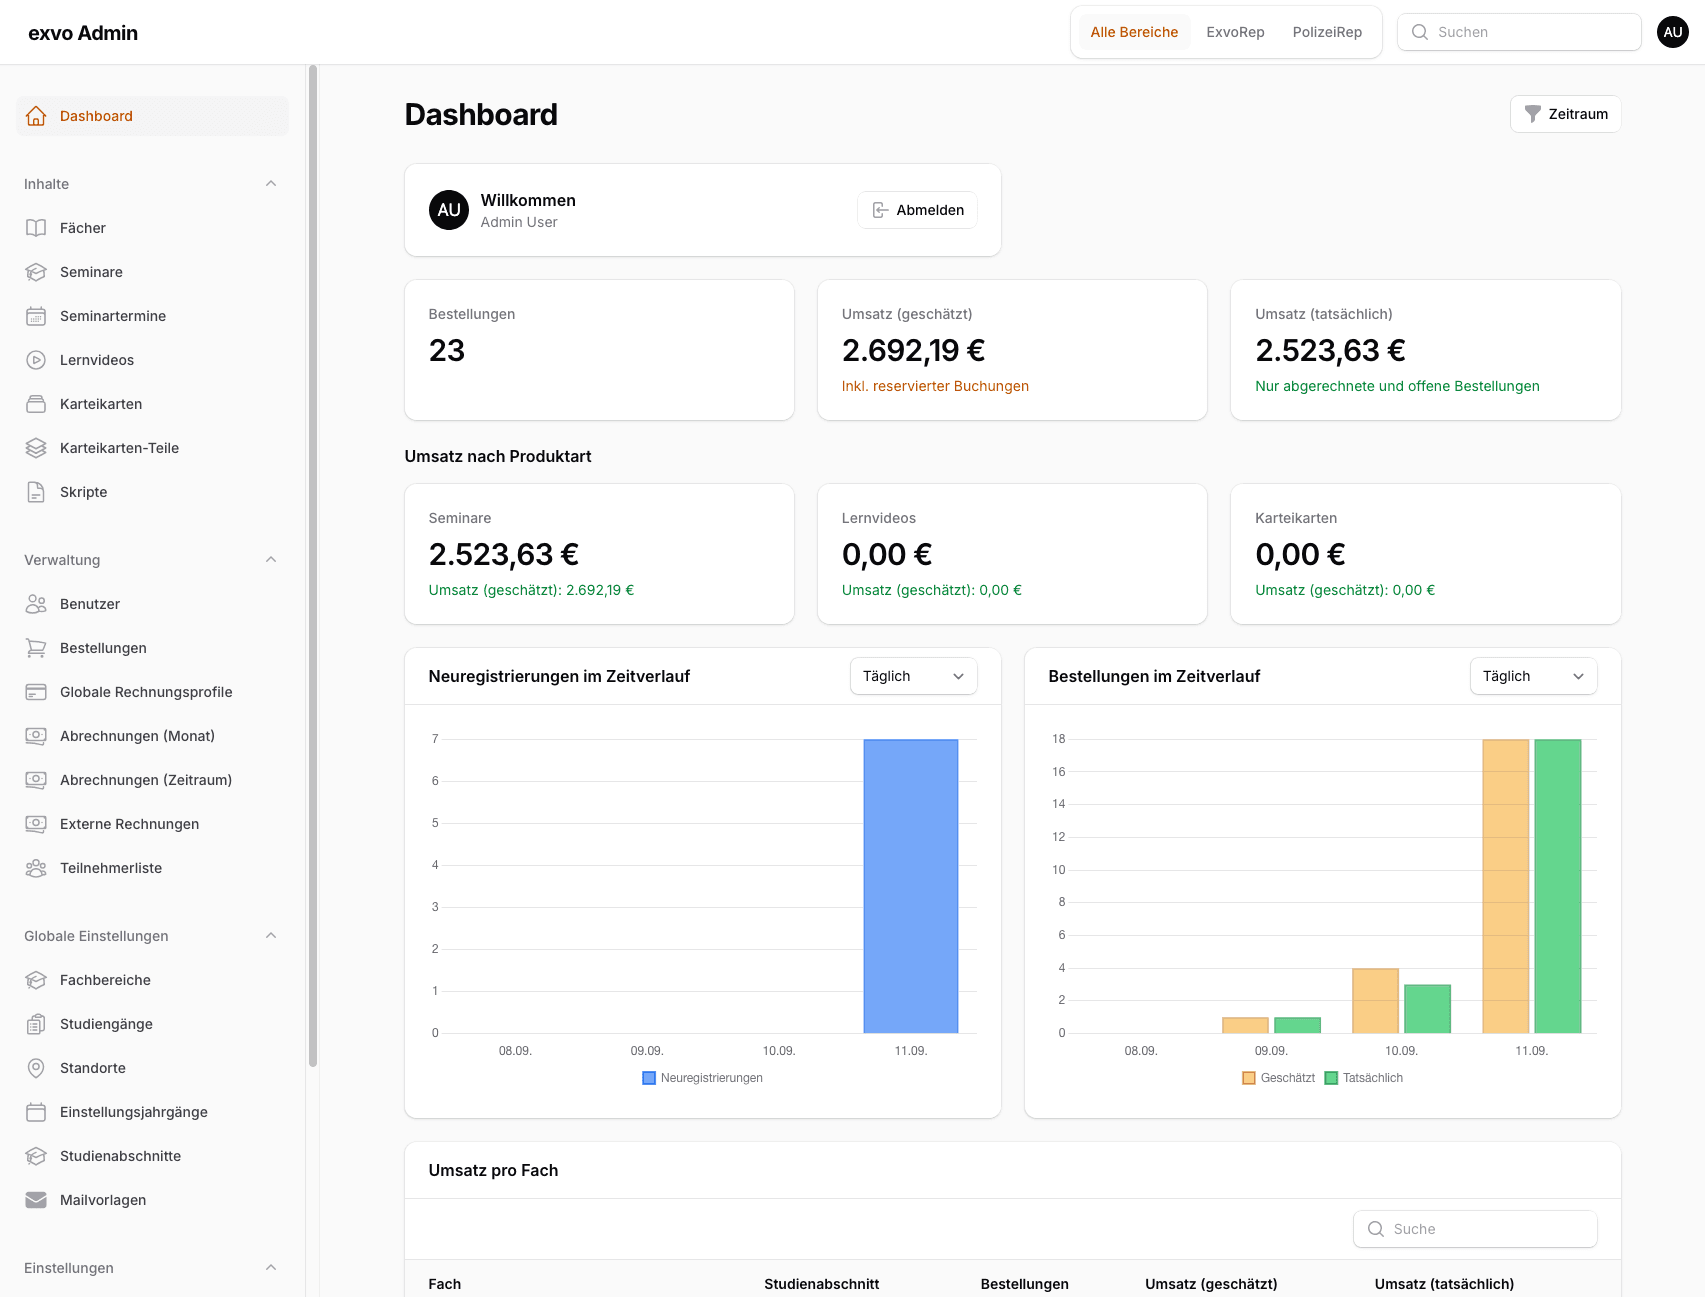Viewport: 1705px width, 1297px height.
Task: Open Globale Rechnungsprofile menu item
Action: pyautogui.click(x=152, y=692)
